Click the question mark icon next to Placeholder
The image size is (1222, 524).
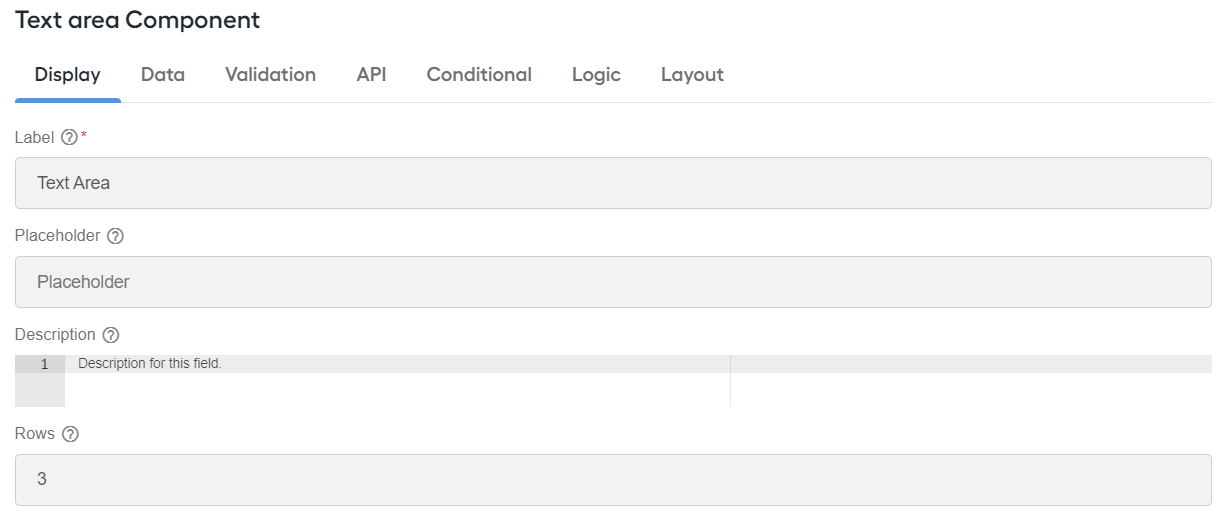coord(115,236)
